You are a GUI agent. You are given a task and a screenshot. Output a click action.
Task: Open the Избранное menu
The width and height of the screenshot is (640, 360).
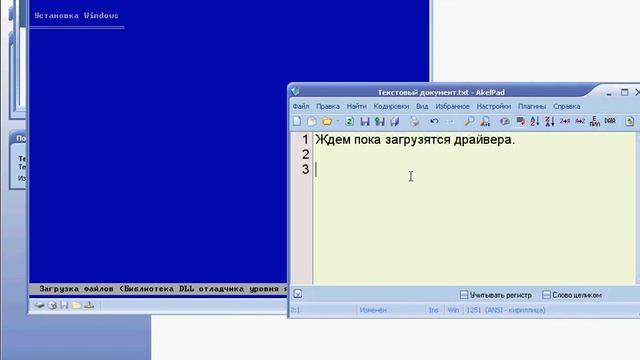(x=452, y=106)
